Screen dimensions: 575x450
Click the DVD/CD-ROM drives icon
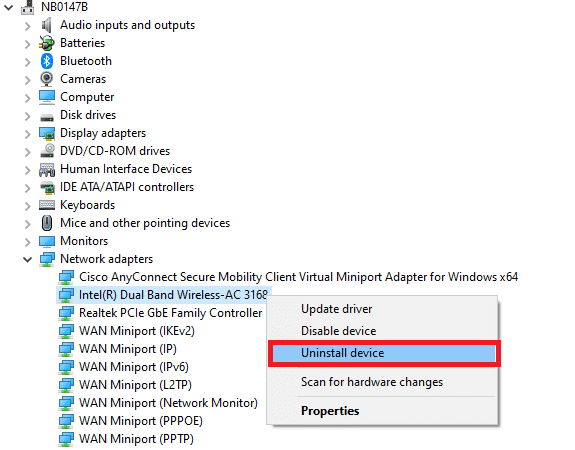pyautogui.click(x=47, y=151)
